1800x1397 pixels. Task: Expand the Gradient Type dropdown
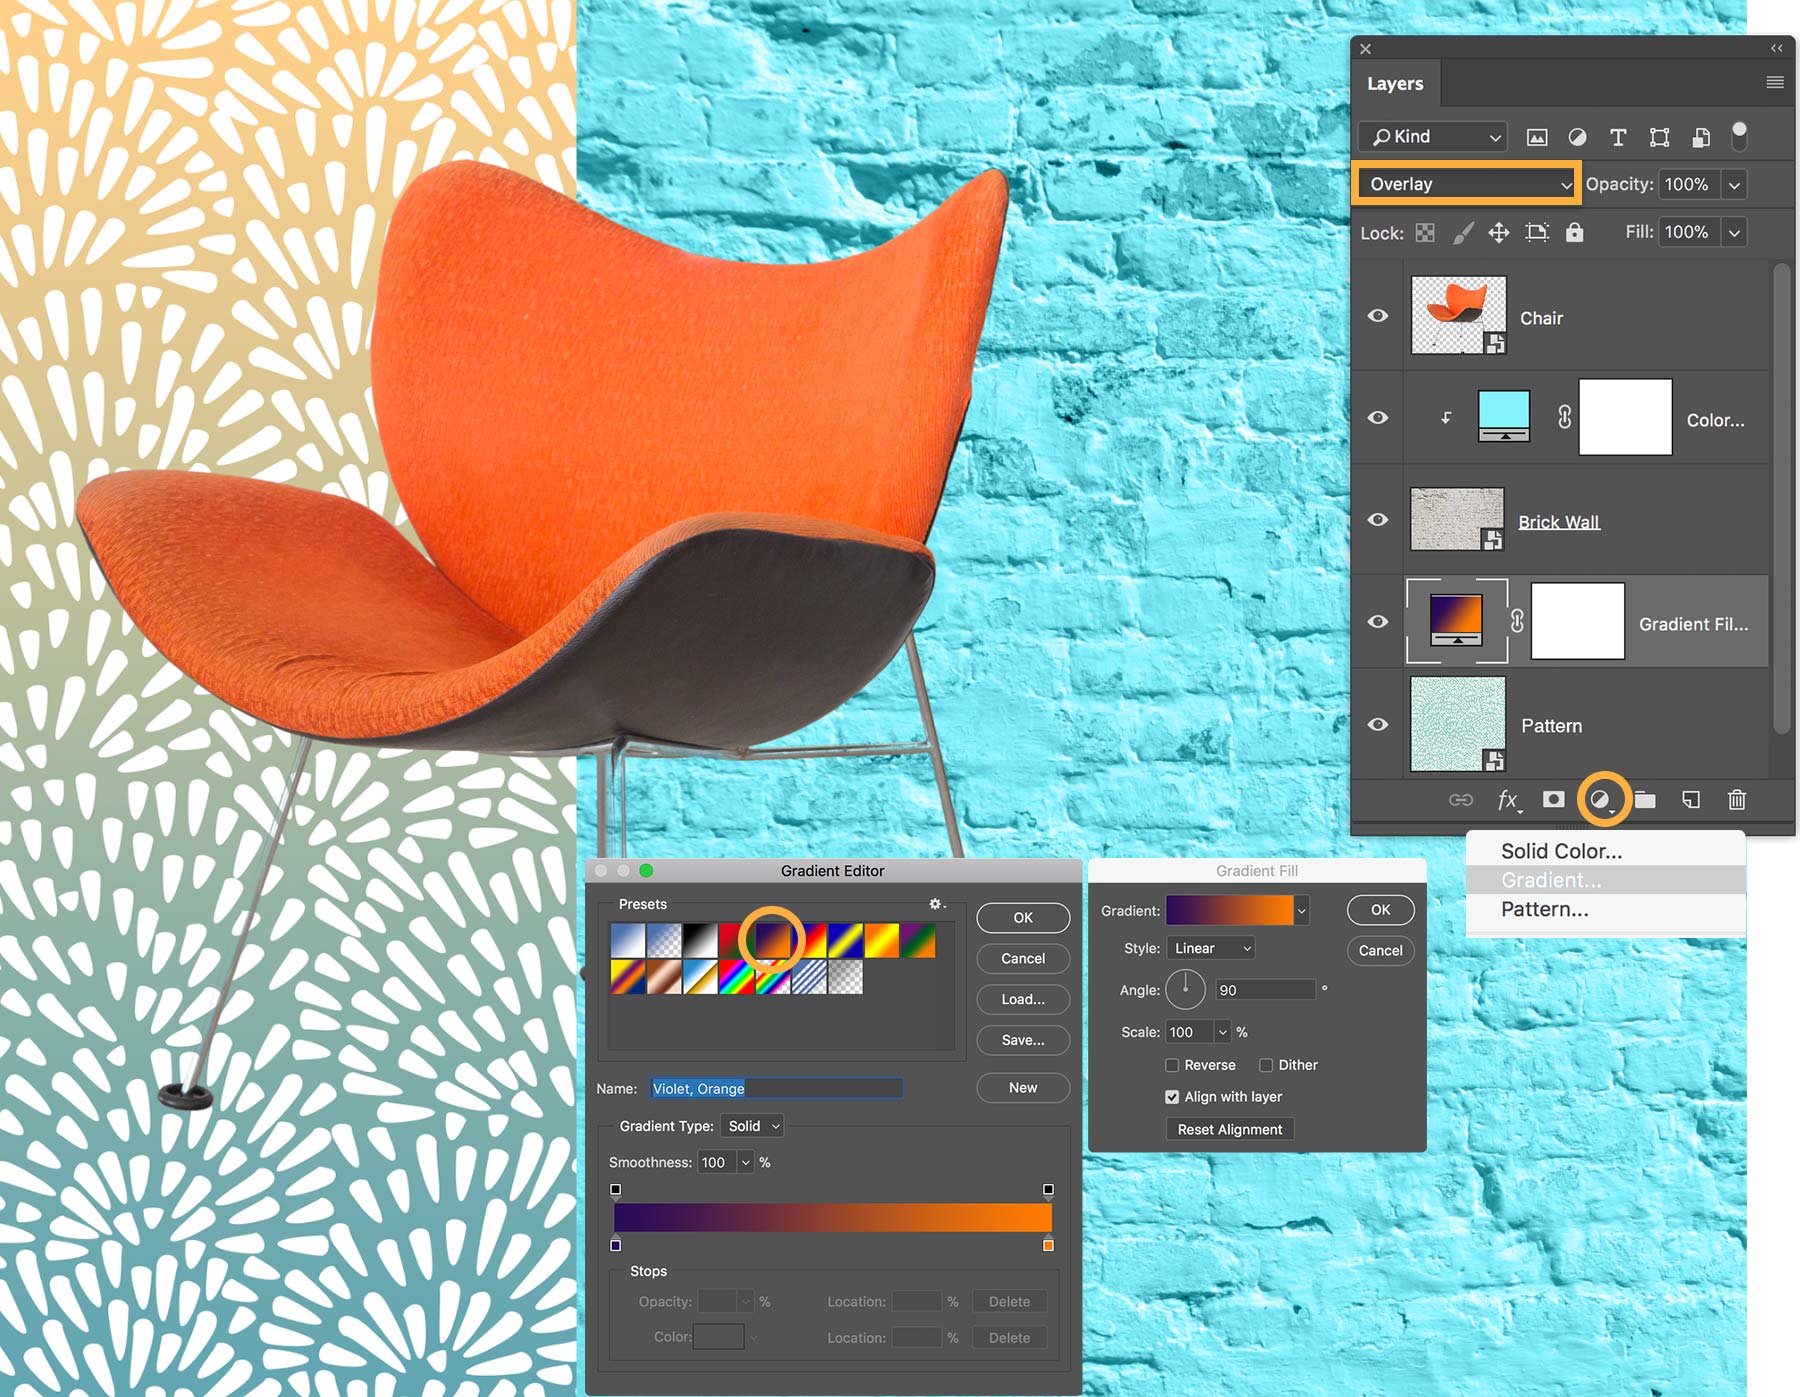tap(751, 1126)
